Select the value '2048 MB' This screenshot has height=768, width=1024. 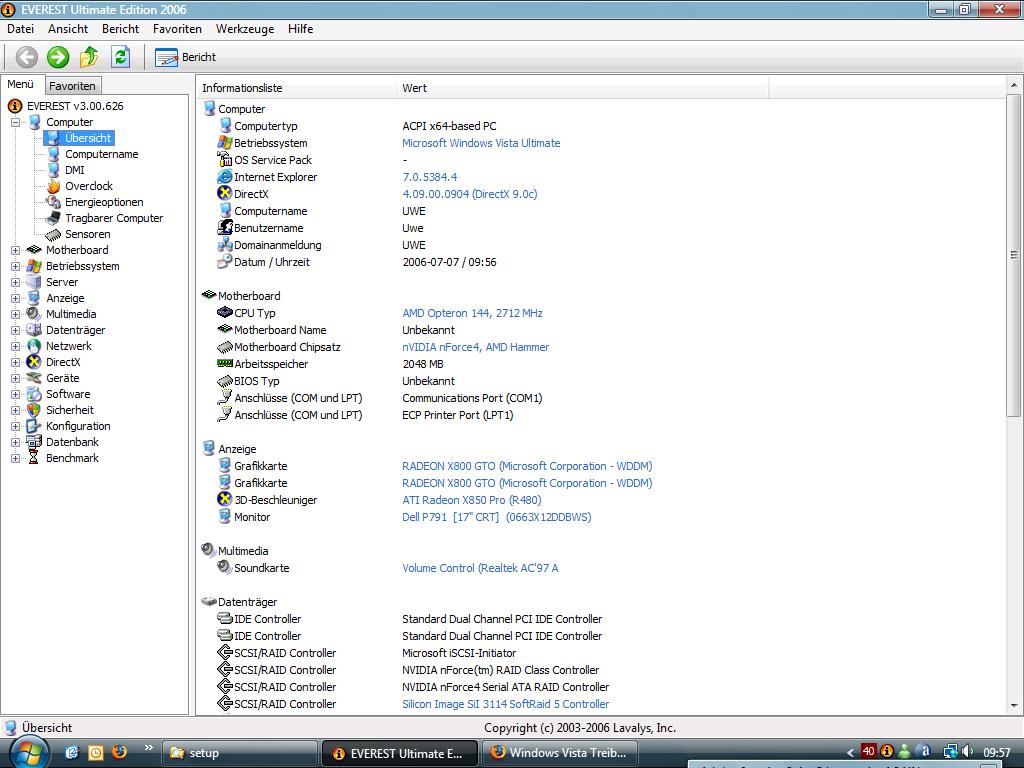pyautogui.click(x=423, y=364)
